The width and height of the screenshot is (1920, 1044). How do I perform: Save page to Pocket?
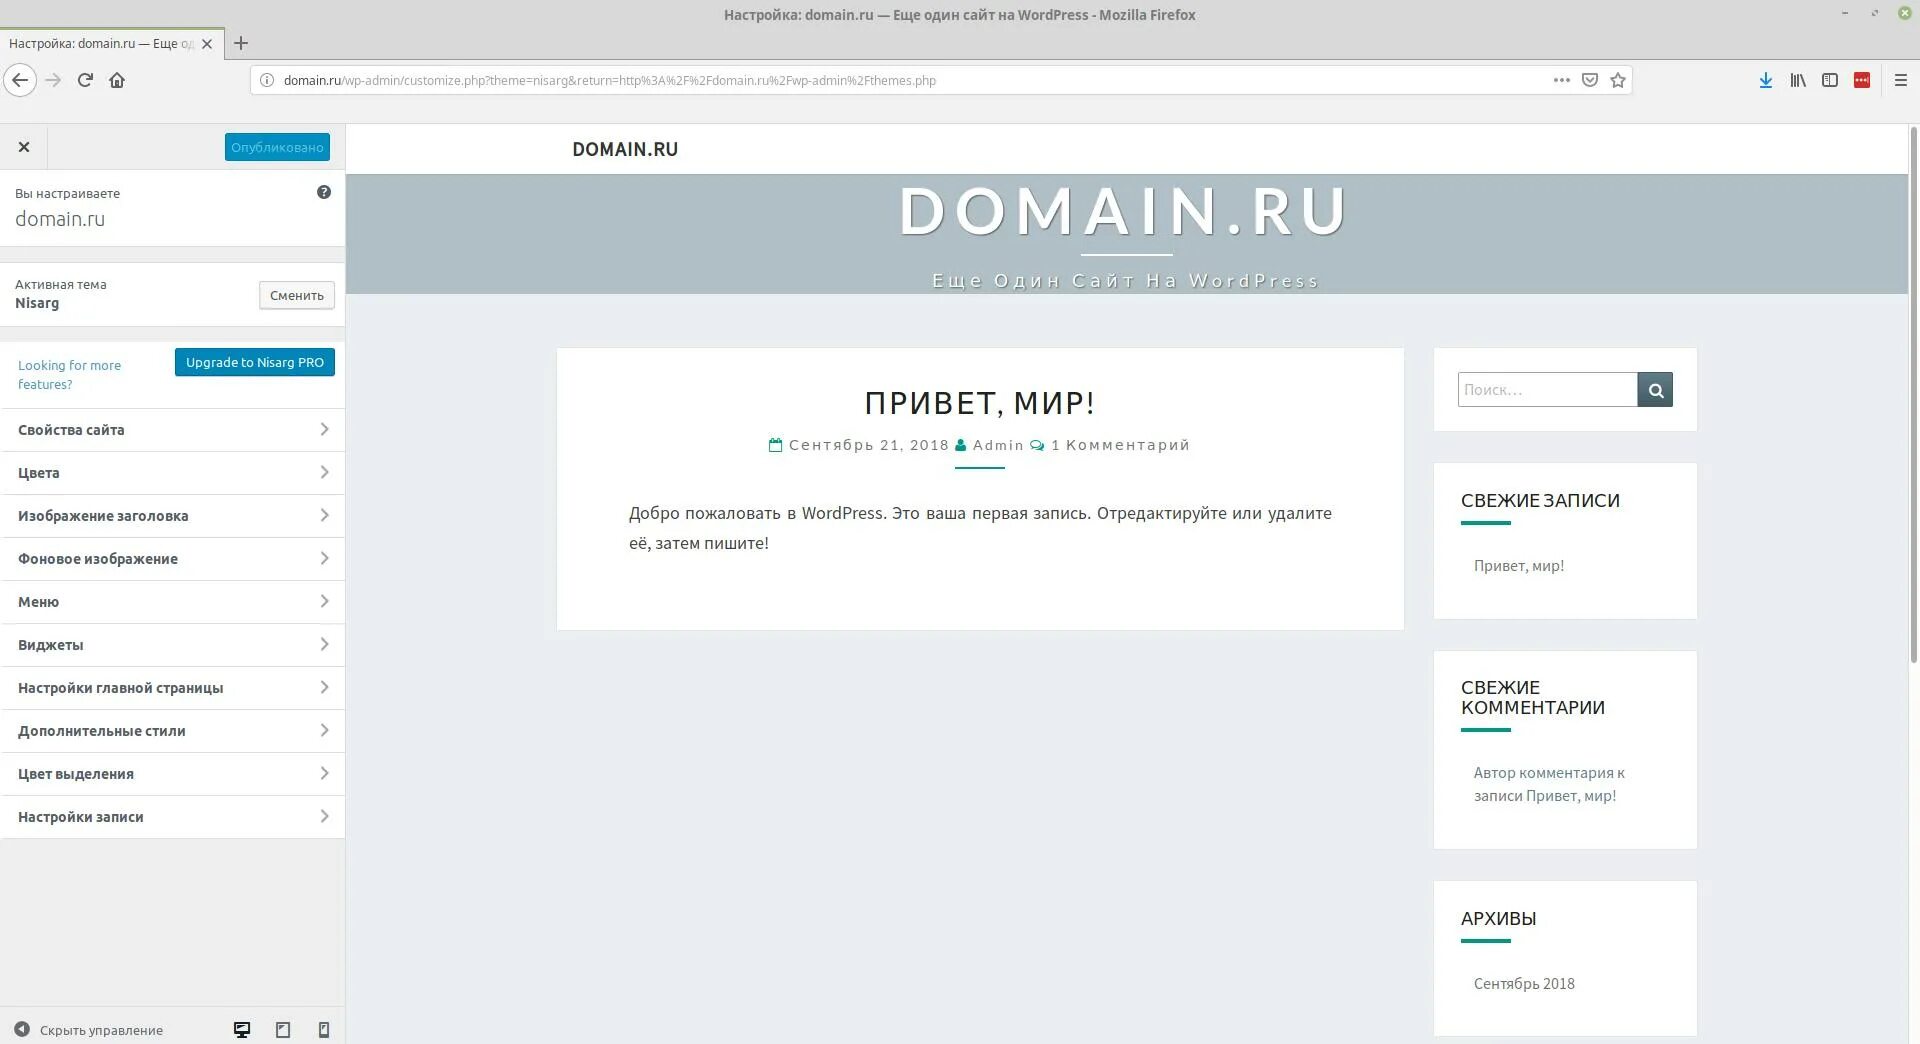[1590, 80]
